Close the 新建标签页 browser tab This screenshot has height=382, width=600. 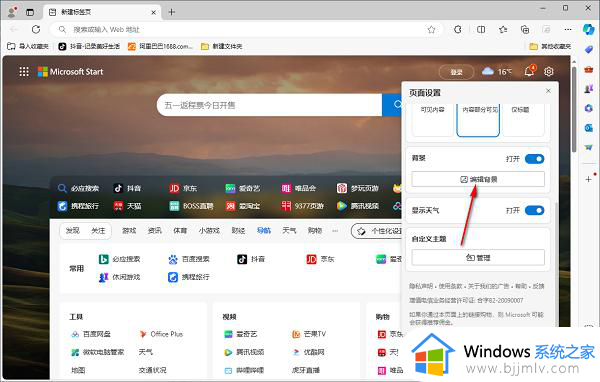[x=153, y=12]
